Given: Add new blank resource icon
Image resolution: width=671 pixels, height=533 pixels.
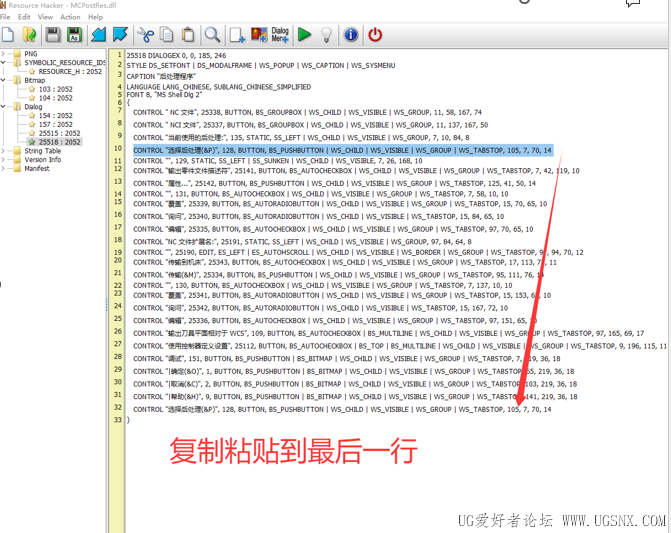Looking at the screenshot, I should tap(237, 35).
